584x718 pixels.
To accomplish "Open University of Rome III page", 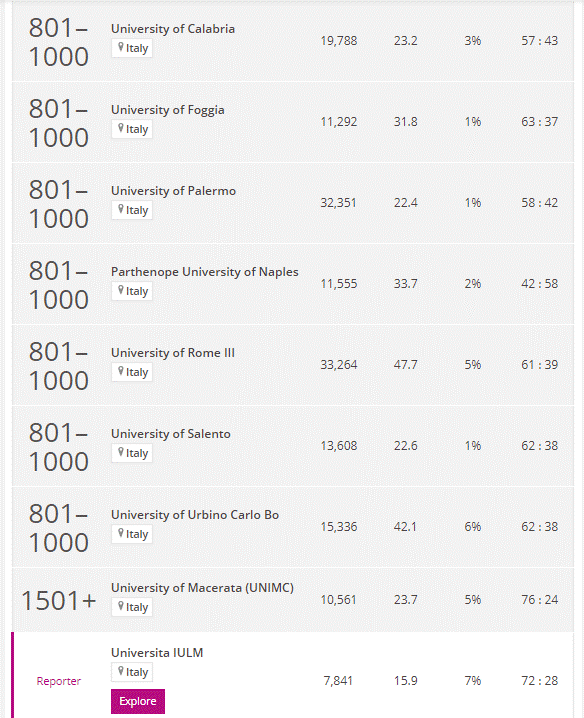I will [x=173, y=353].
